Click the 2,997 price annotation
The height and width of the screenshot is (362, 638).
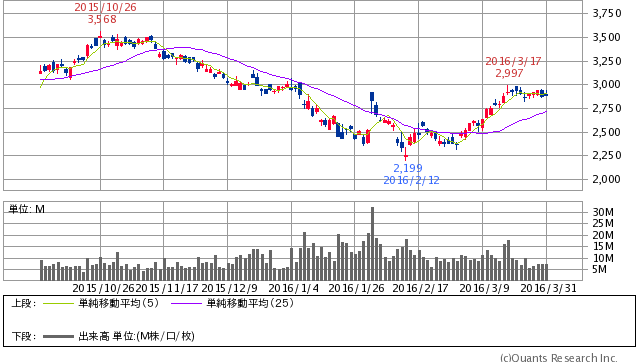(x=509, y=73)
